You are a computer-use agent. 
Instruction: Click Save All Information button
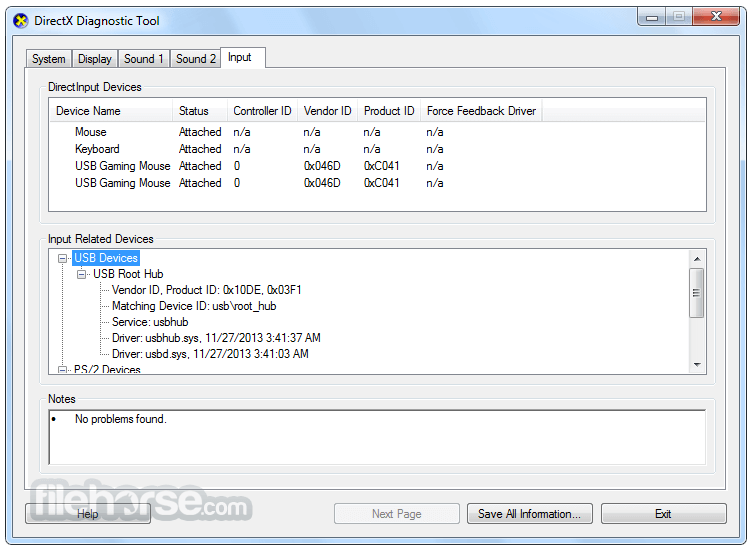click(x=529, y=514)
